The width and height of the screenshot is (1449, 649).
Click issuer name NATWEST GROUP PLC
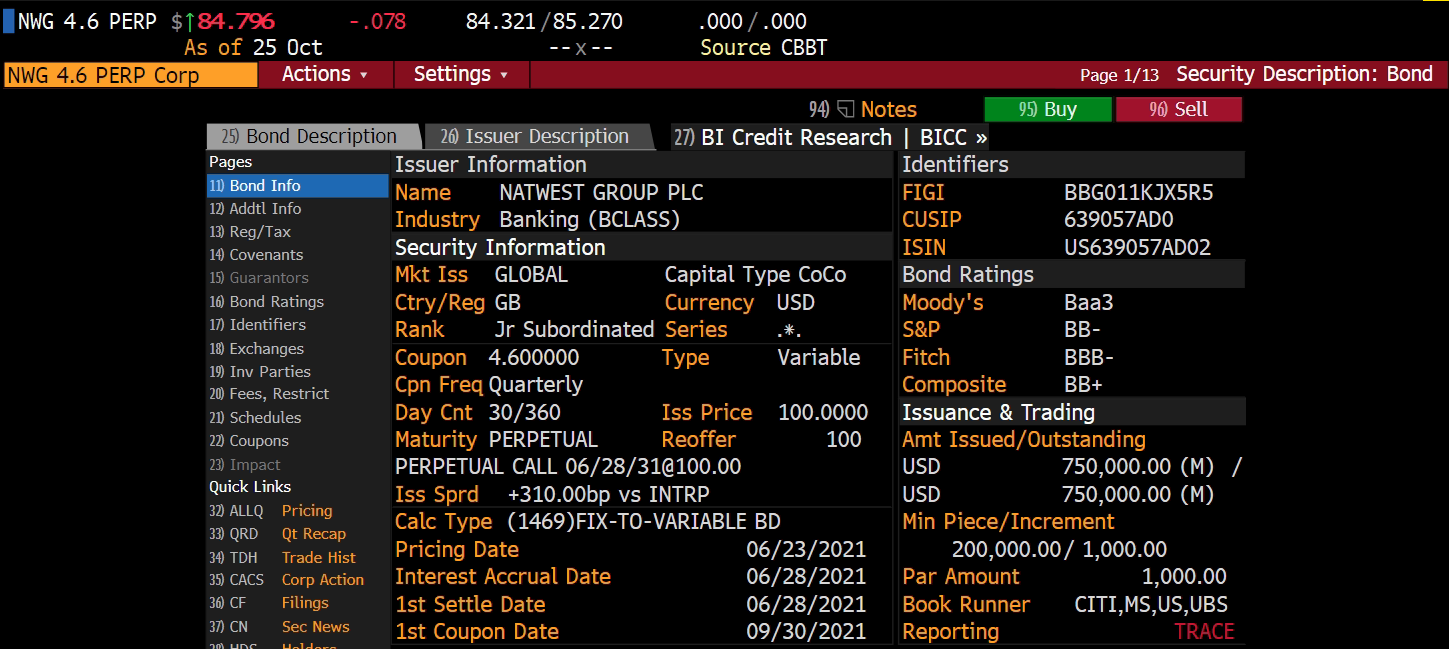[604, 193]
